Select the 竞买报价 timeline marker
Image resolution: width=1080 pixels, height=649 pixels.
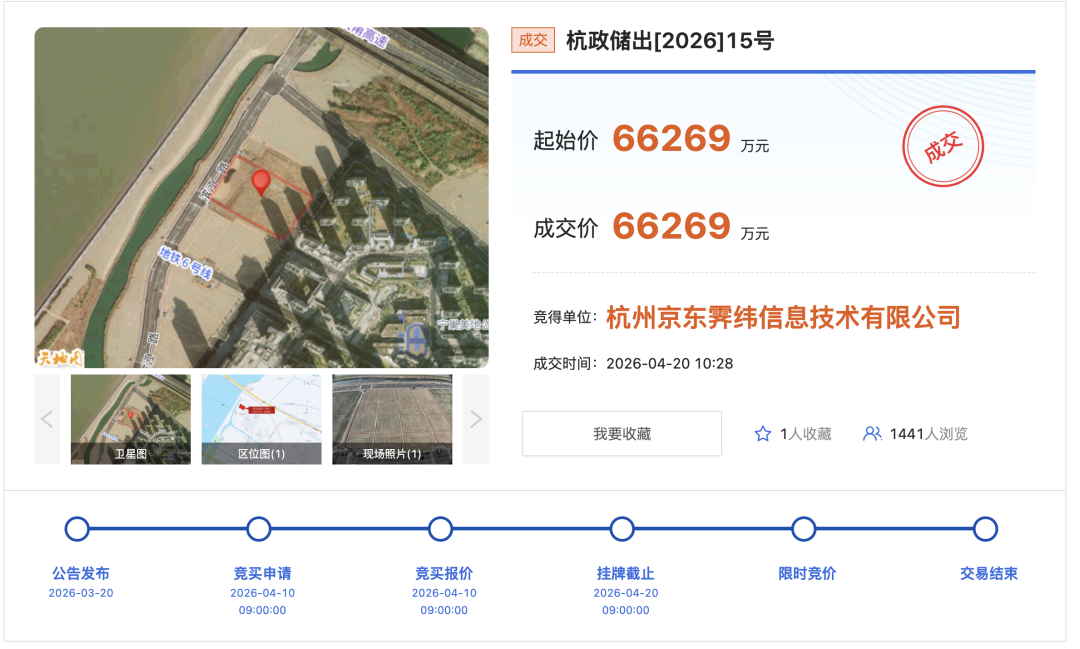440,529
